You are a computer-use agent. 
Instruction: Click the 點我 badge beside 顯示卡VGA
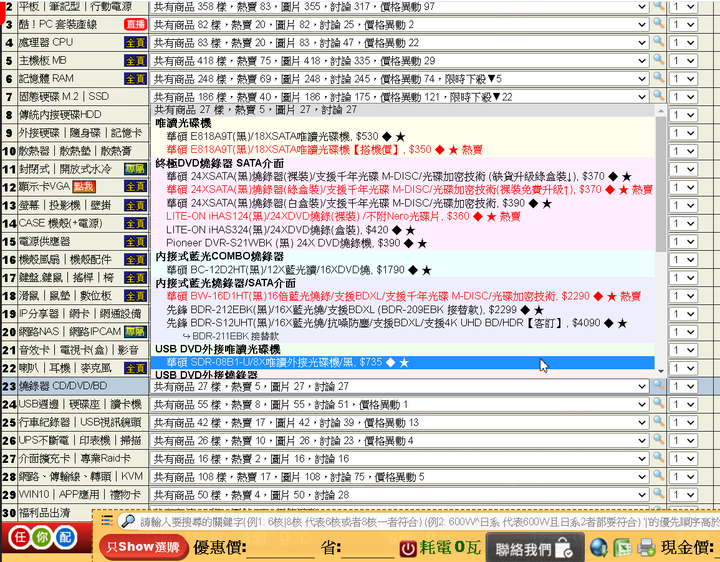pyautogui.click(x=84, y=187)
